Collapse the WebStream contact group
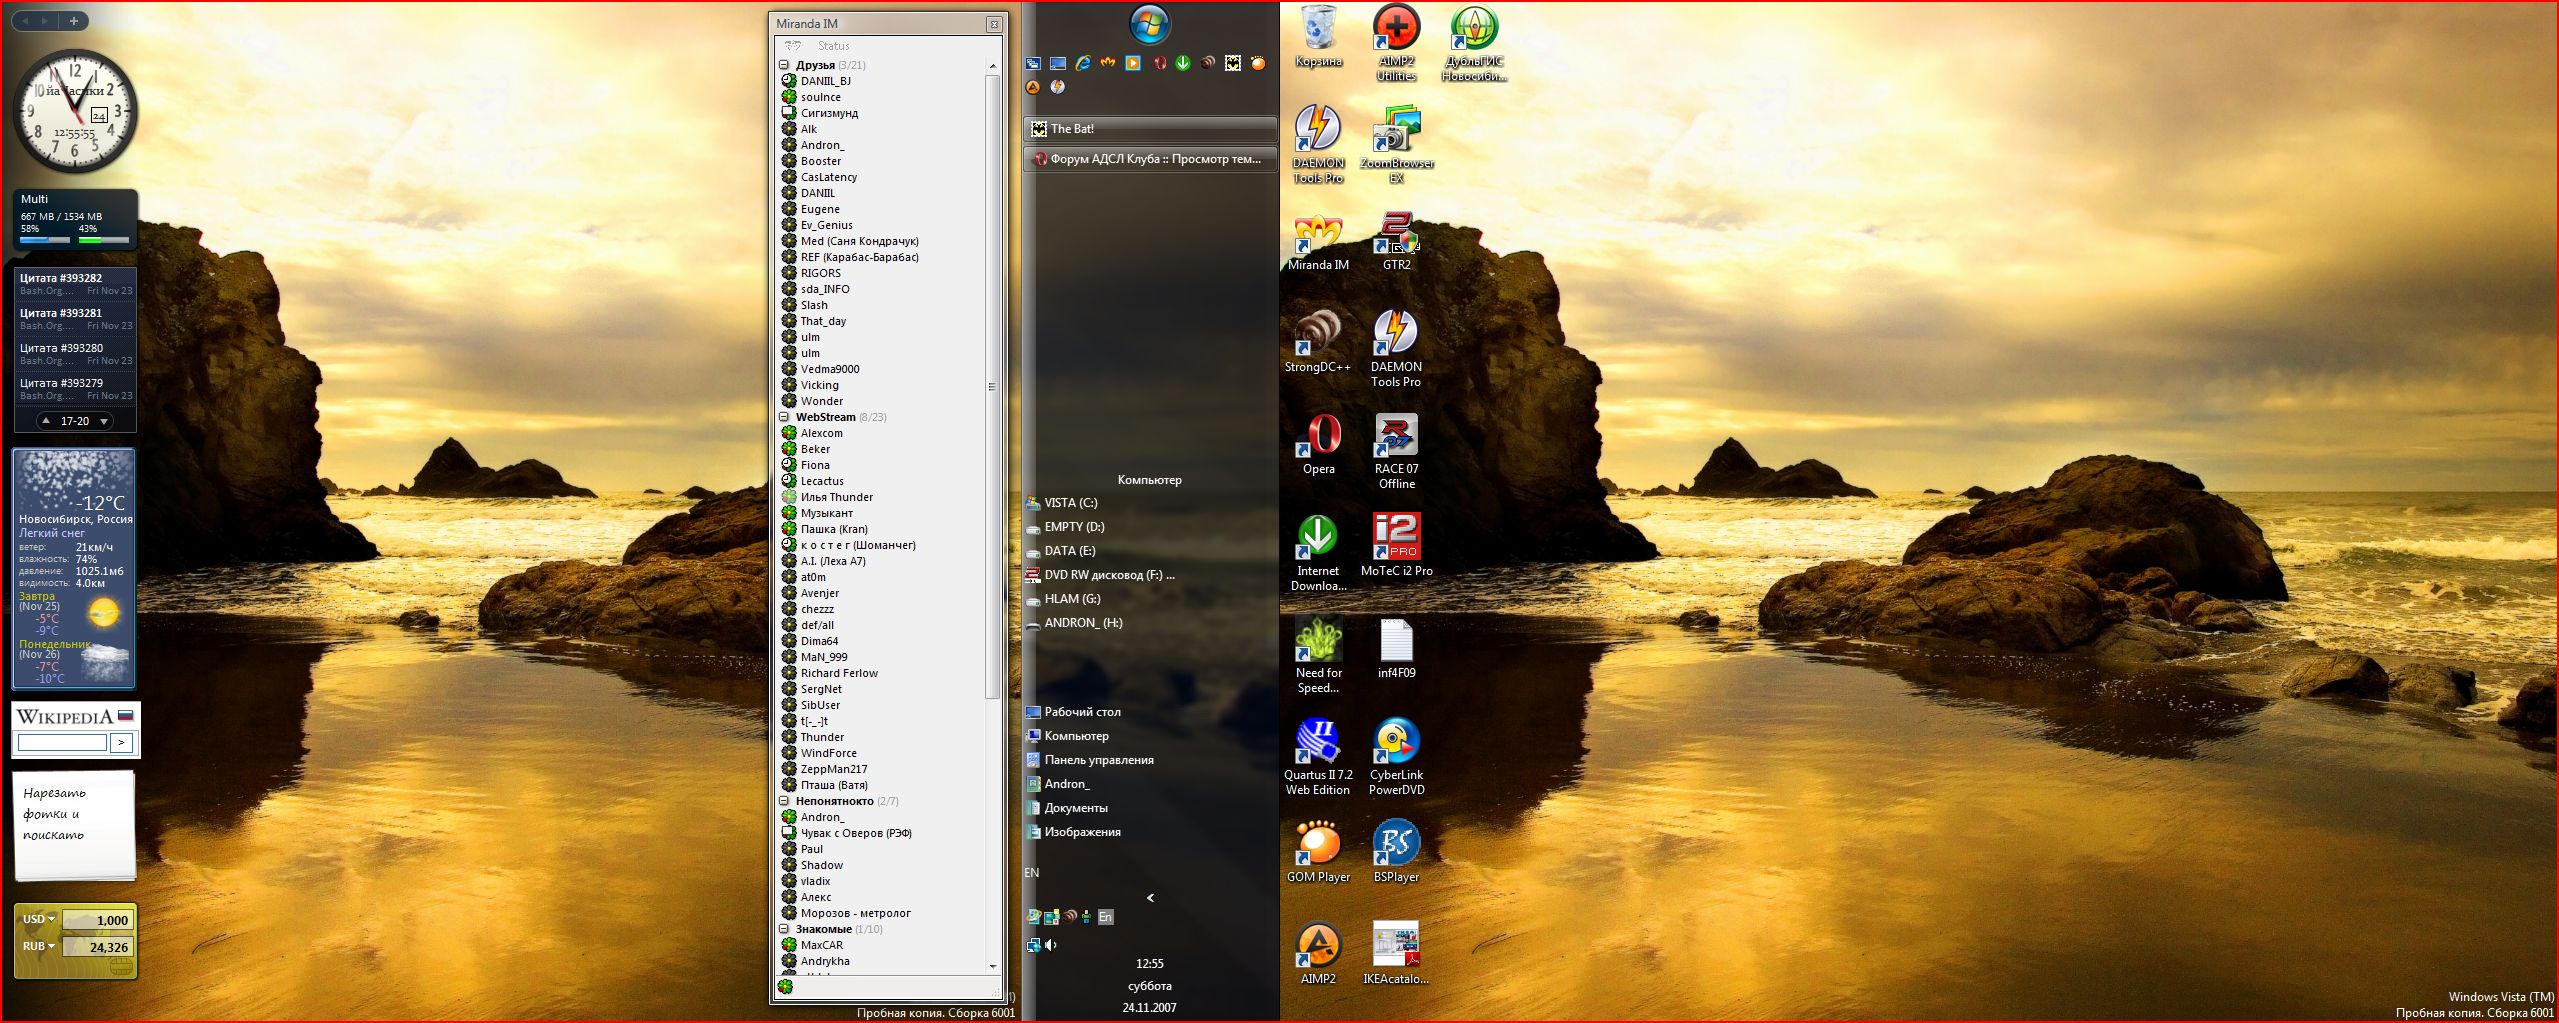 click(x=784, y=417)
